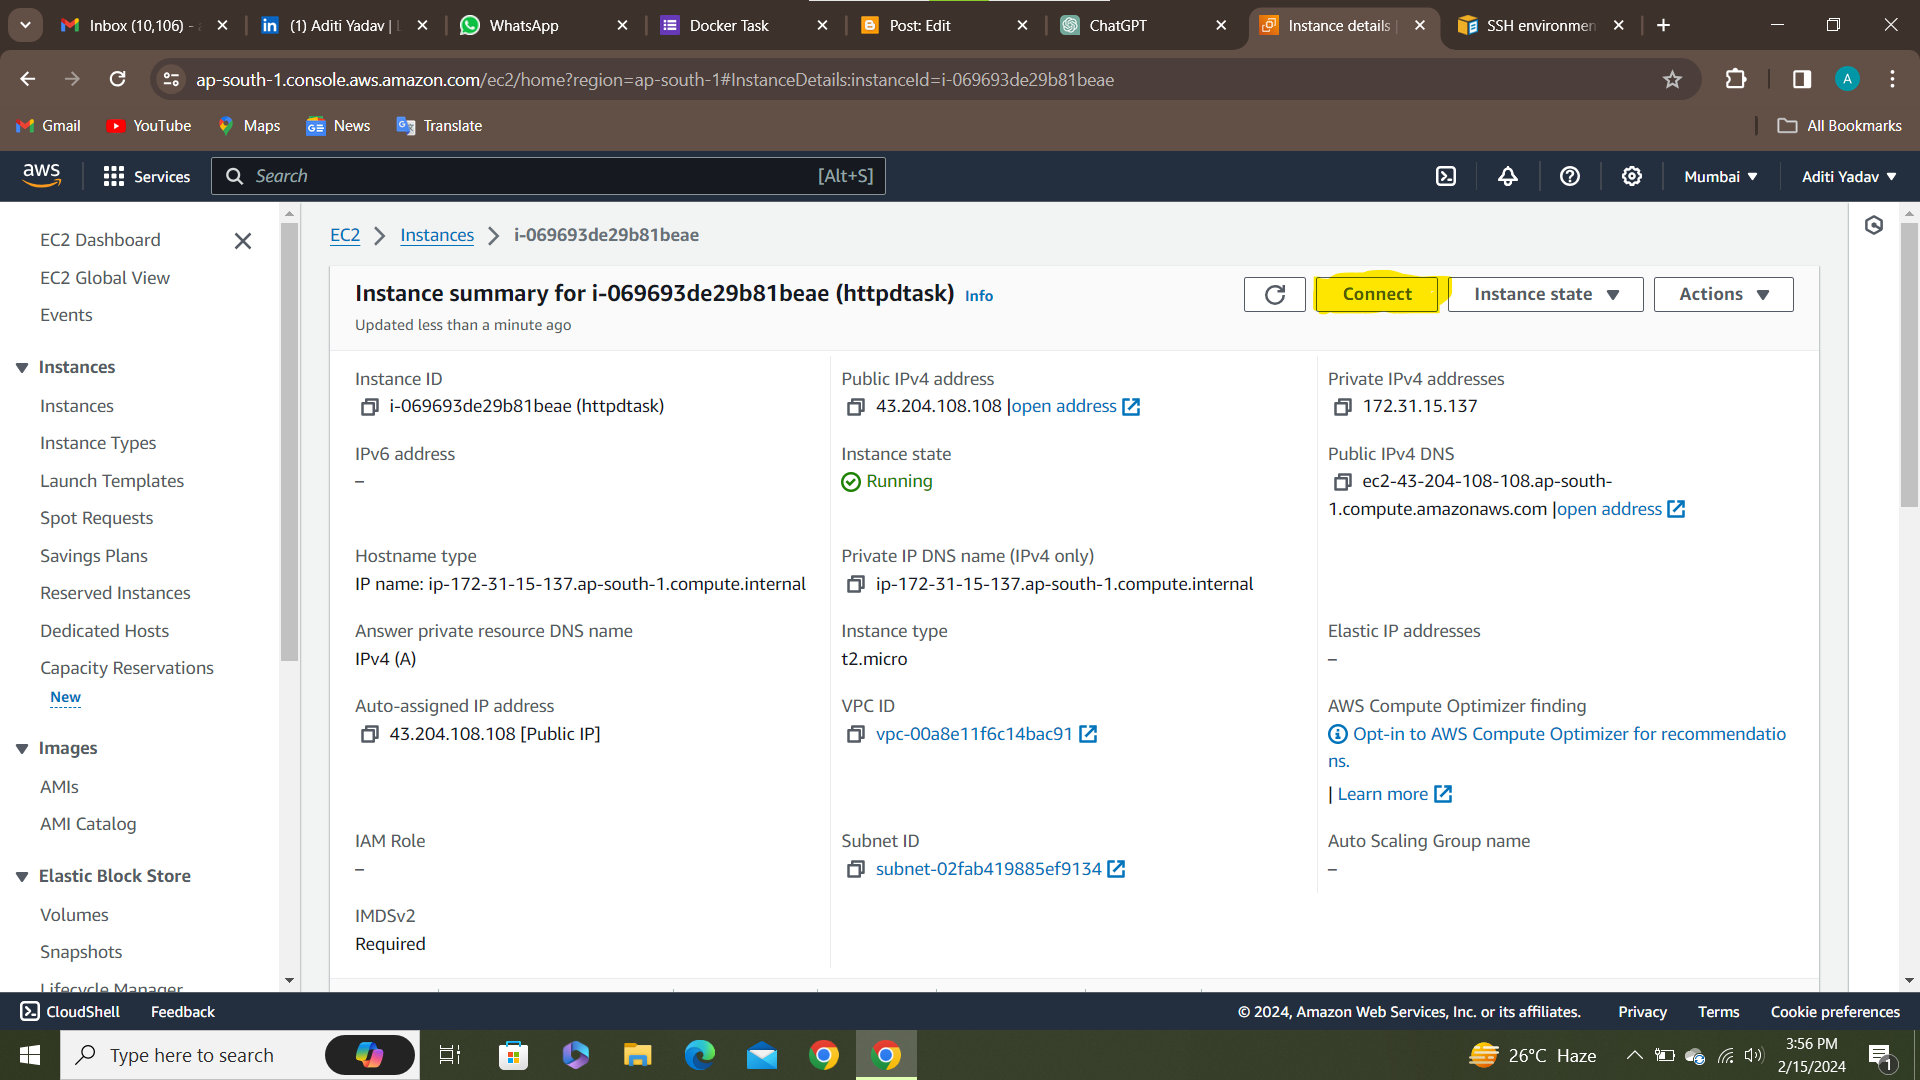Click the yellow Connect button

[x=1377, y=294]
